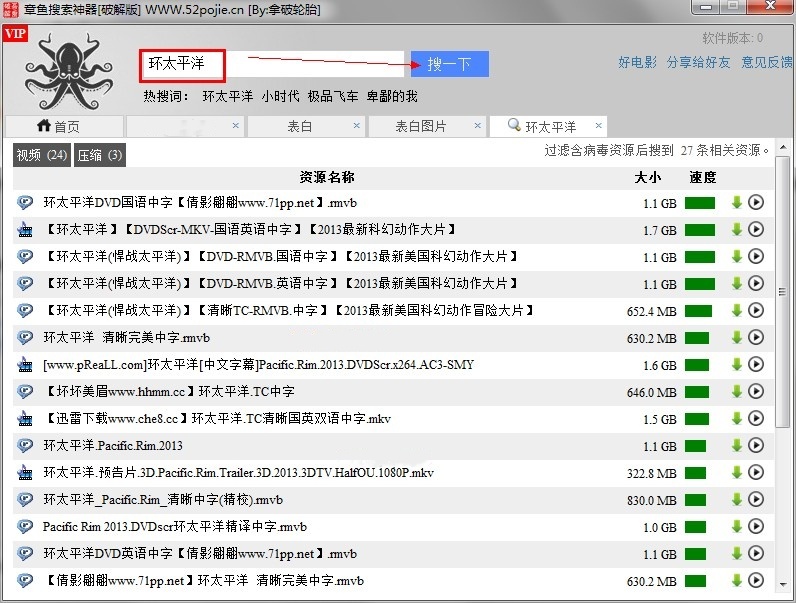Click hot search word 卑鄙的我

pyautogui.click(x=392, y=96)
